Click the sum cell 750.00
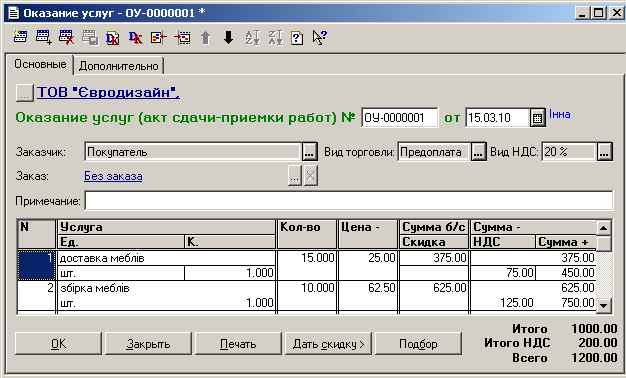The width and height of the screenshot is (626, 378). pyautogui.click(x=566, y=303)
